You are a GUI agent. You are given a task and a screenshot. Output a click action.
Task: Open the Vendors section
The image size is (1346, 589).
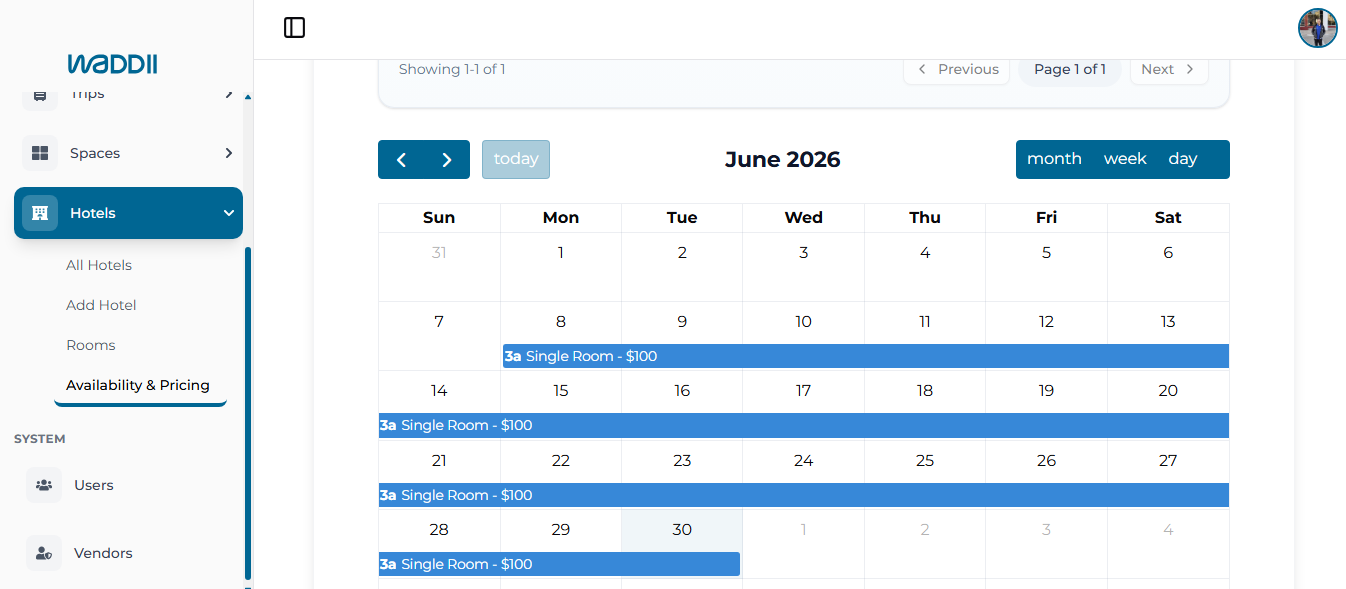pyautogui.click(x=103, y=553)
